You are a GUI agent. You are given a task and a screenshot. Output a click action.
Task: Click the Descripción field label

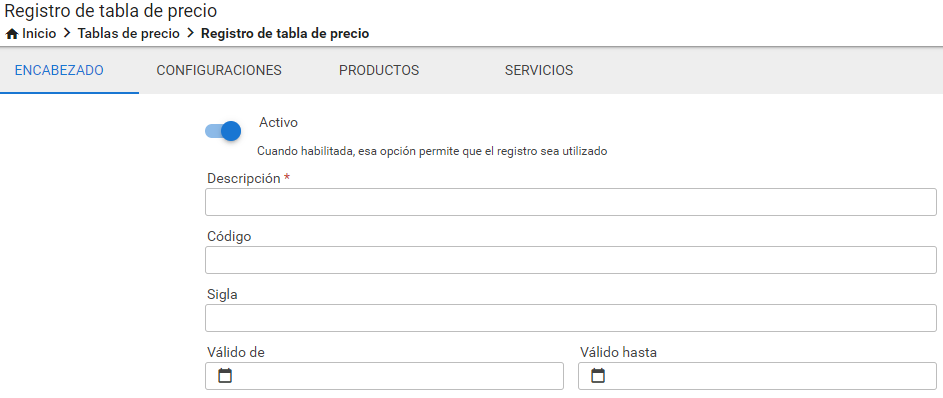(244, 179)
